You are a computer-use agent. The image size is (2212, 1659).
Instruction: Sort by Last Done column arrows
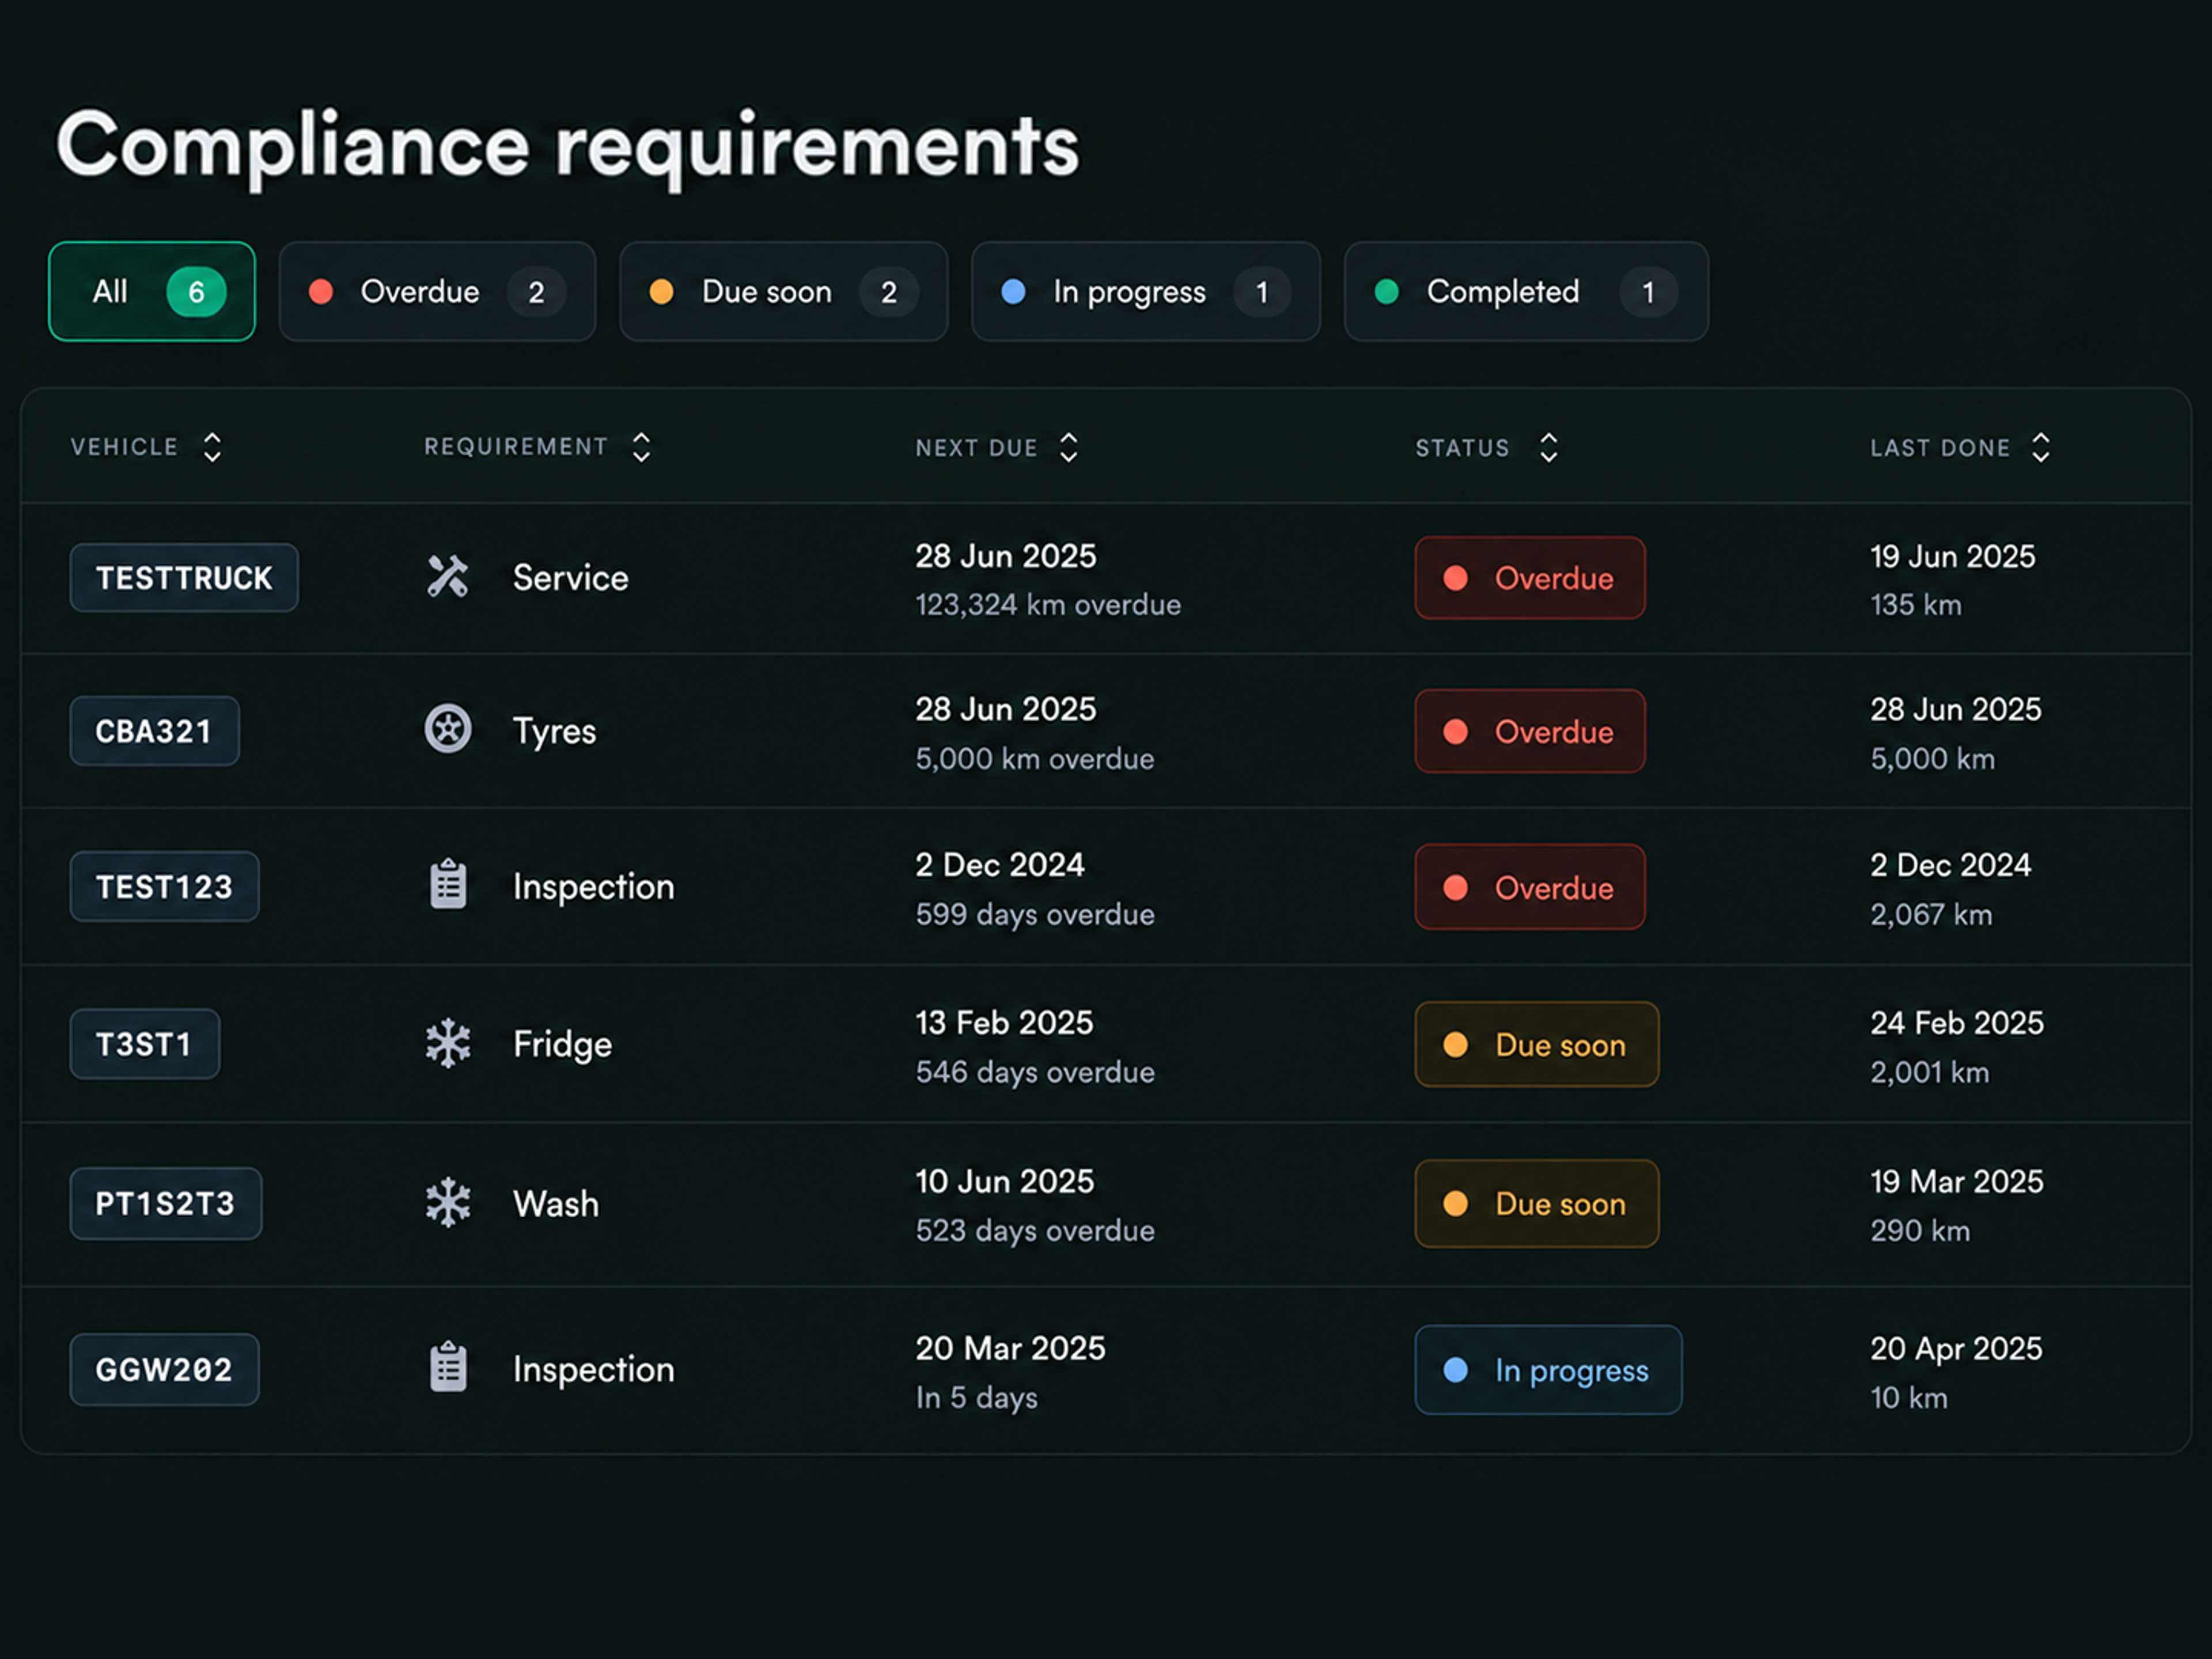(2040, 447)
